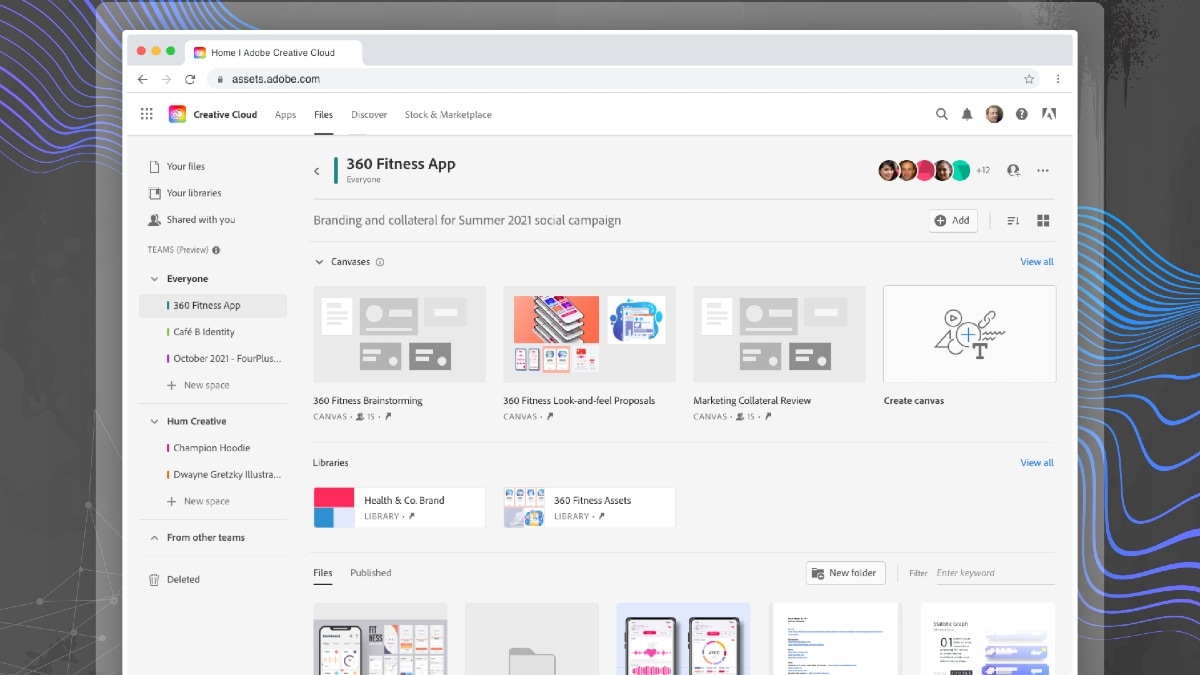Click the New folder button
1200x675 pixels.
845,573
